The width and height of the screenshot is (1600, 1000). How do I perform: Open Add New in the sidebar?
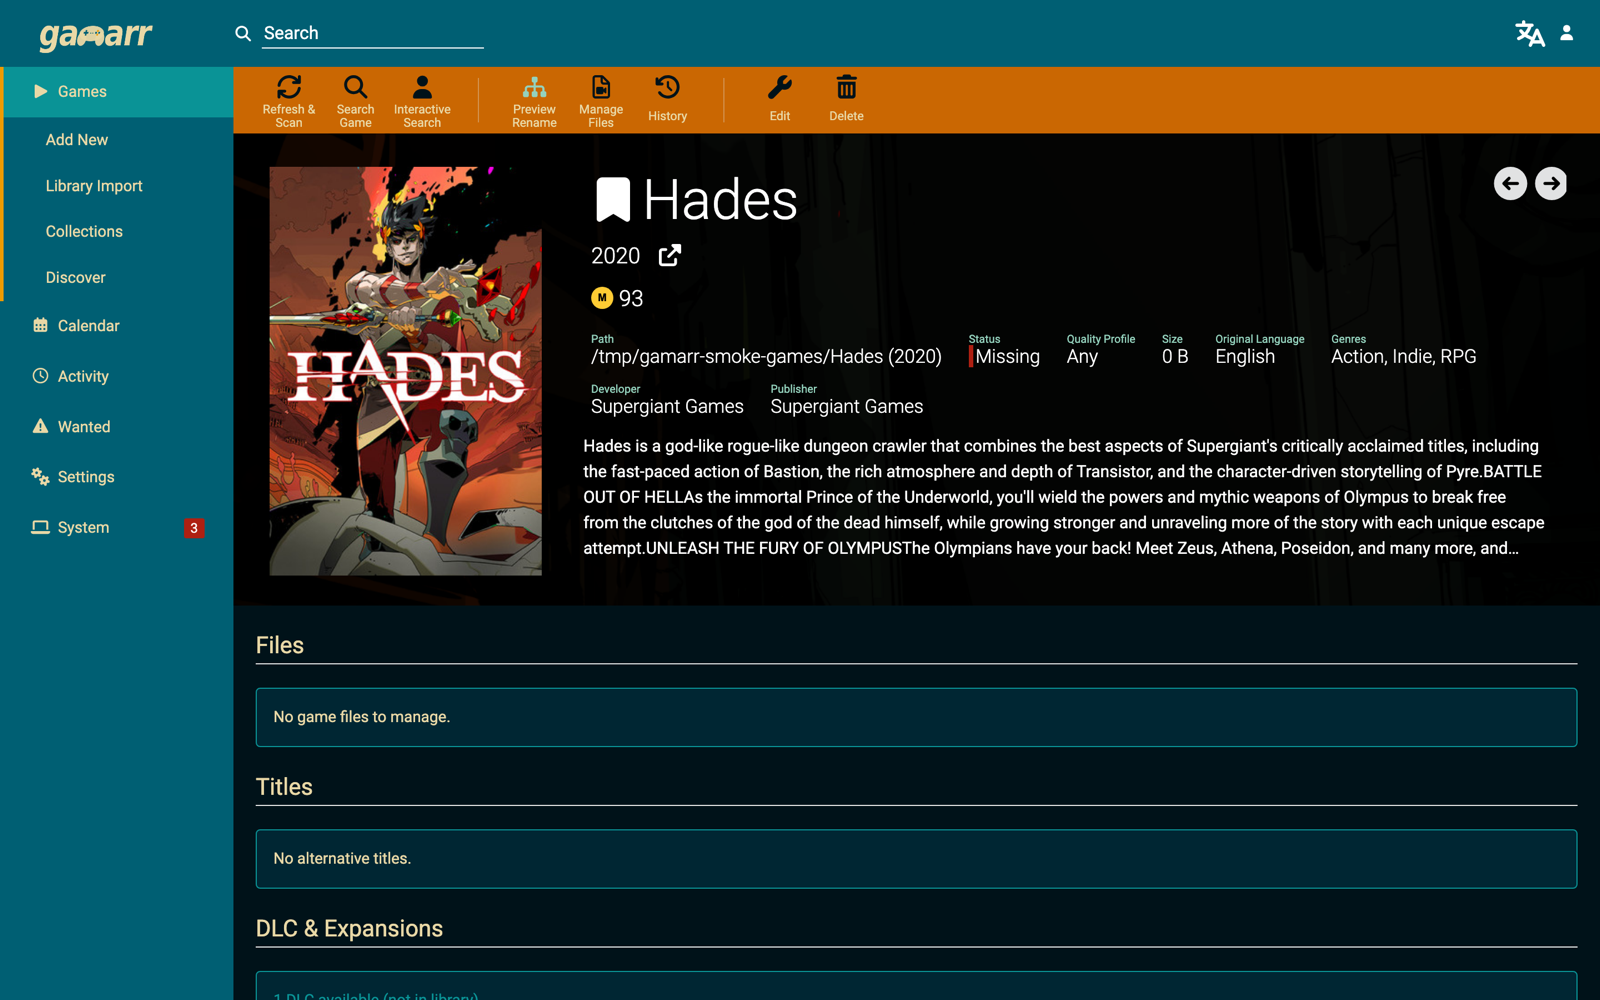(119, 140)
